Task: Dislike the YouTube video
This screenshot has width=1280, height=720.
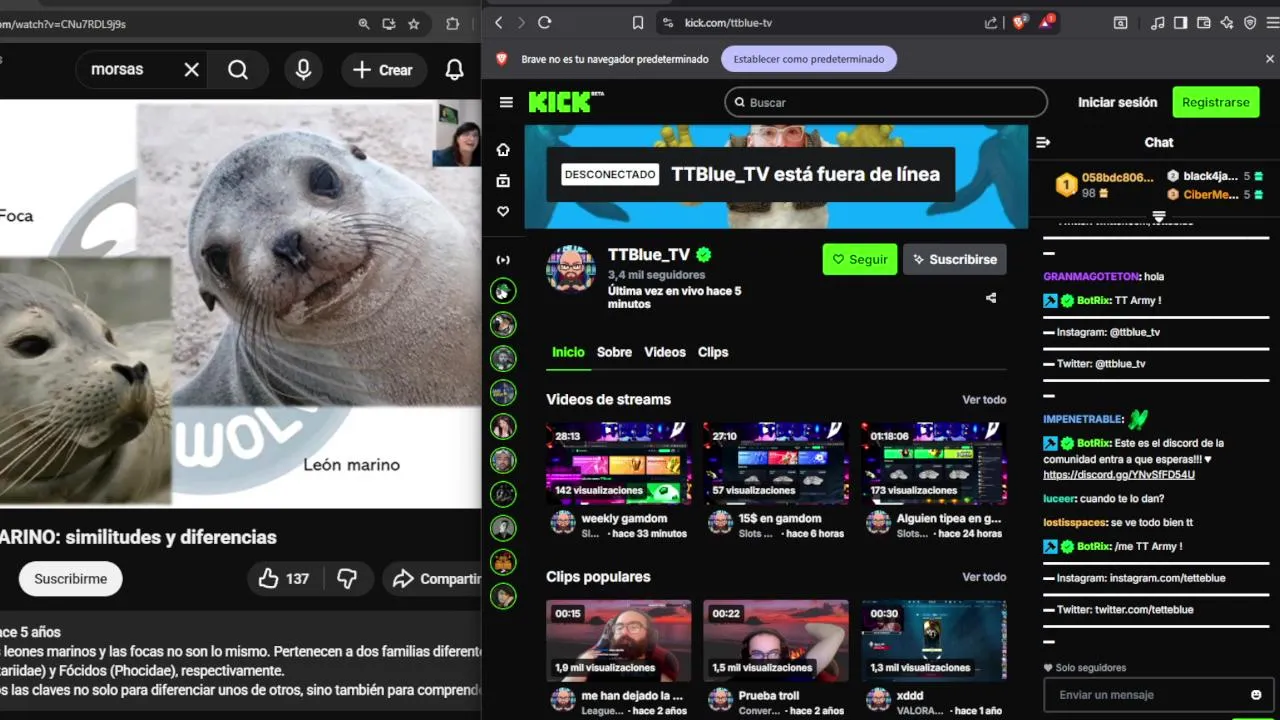Action: pos(347,578)
